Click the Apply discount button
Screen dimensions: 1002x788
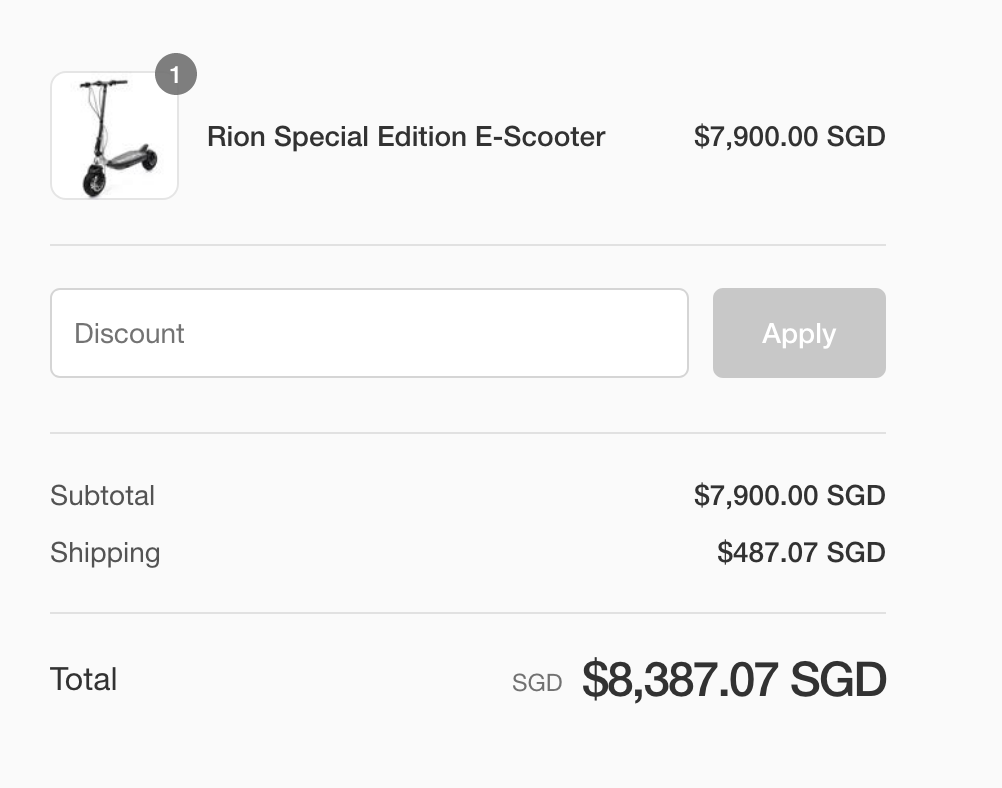(x=799, y=333)
